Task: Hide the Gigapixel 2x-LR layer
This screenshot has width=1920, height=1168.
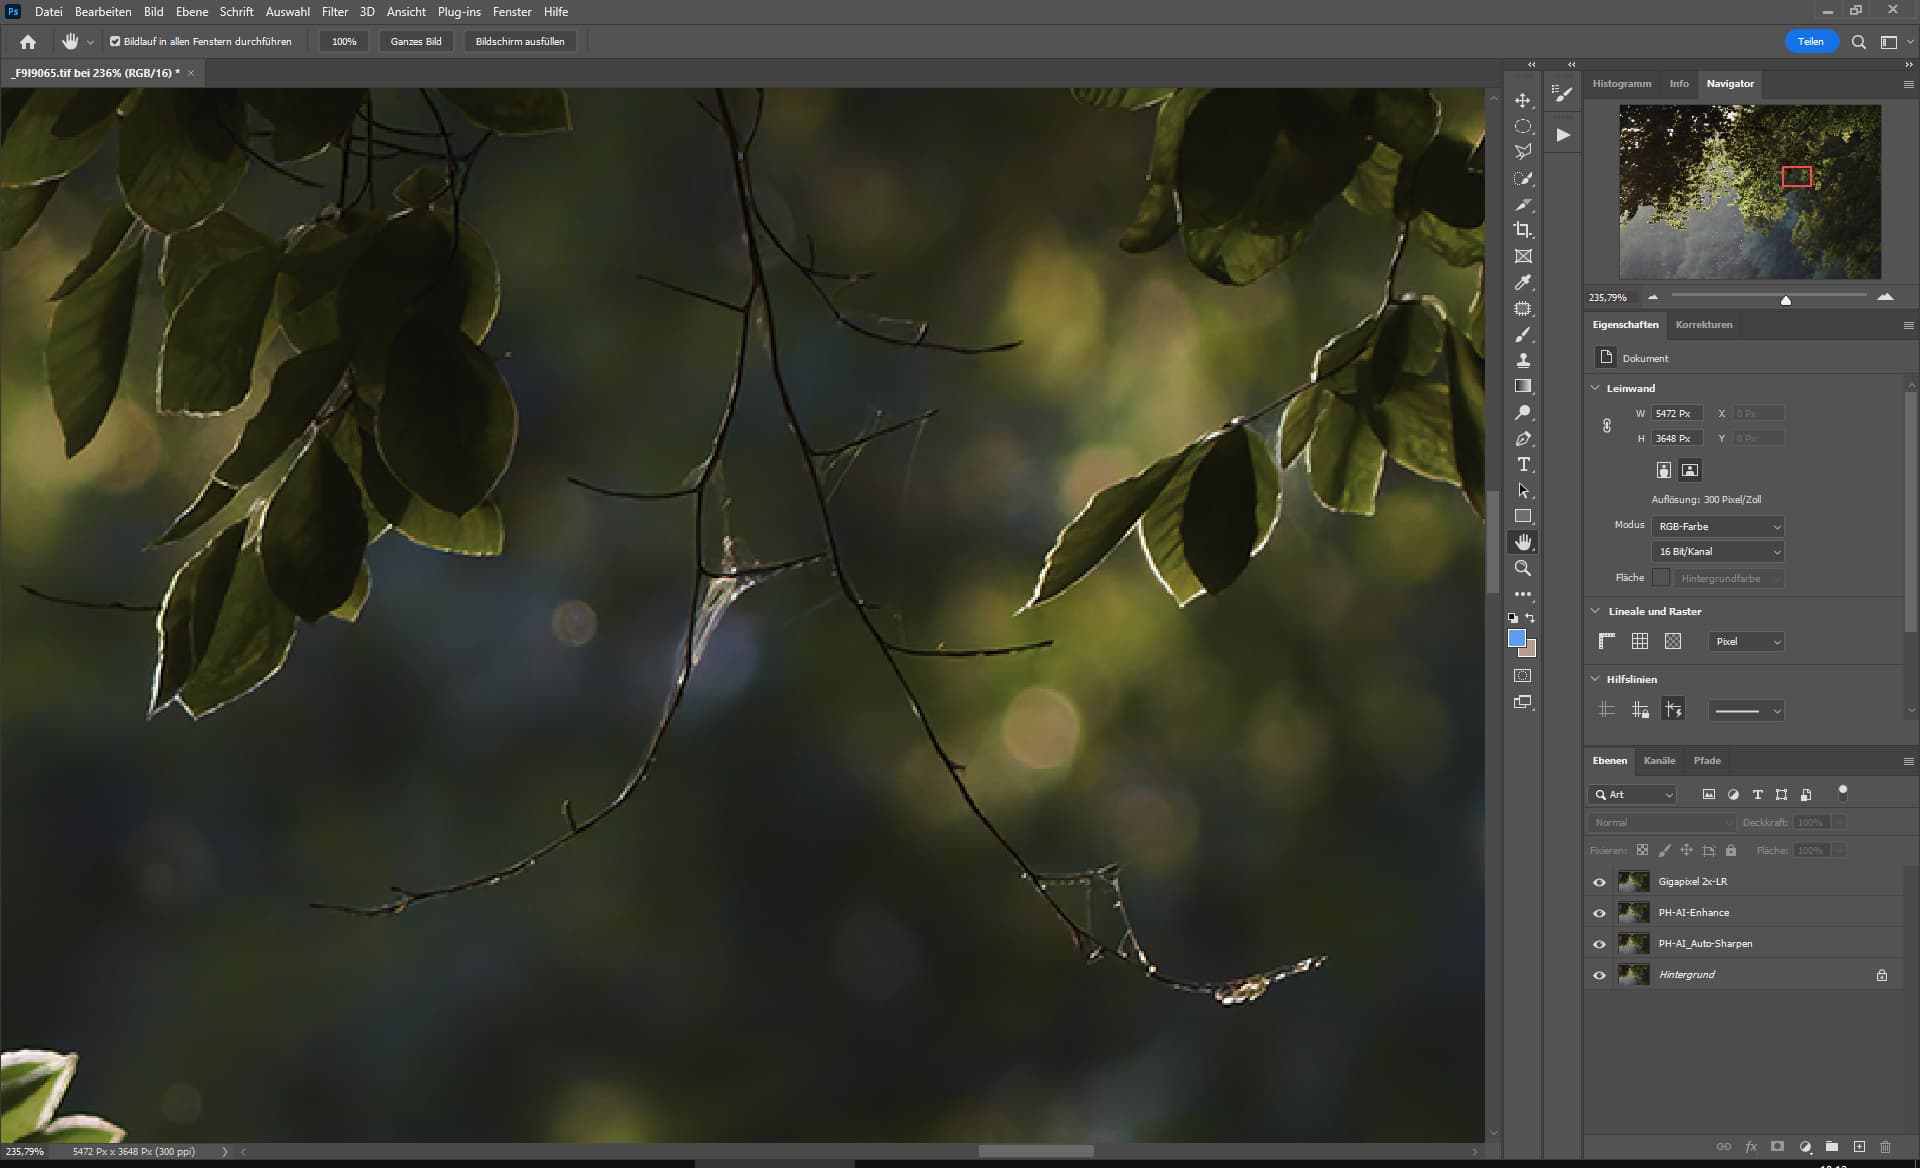Action: (x=1599, y=882)
